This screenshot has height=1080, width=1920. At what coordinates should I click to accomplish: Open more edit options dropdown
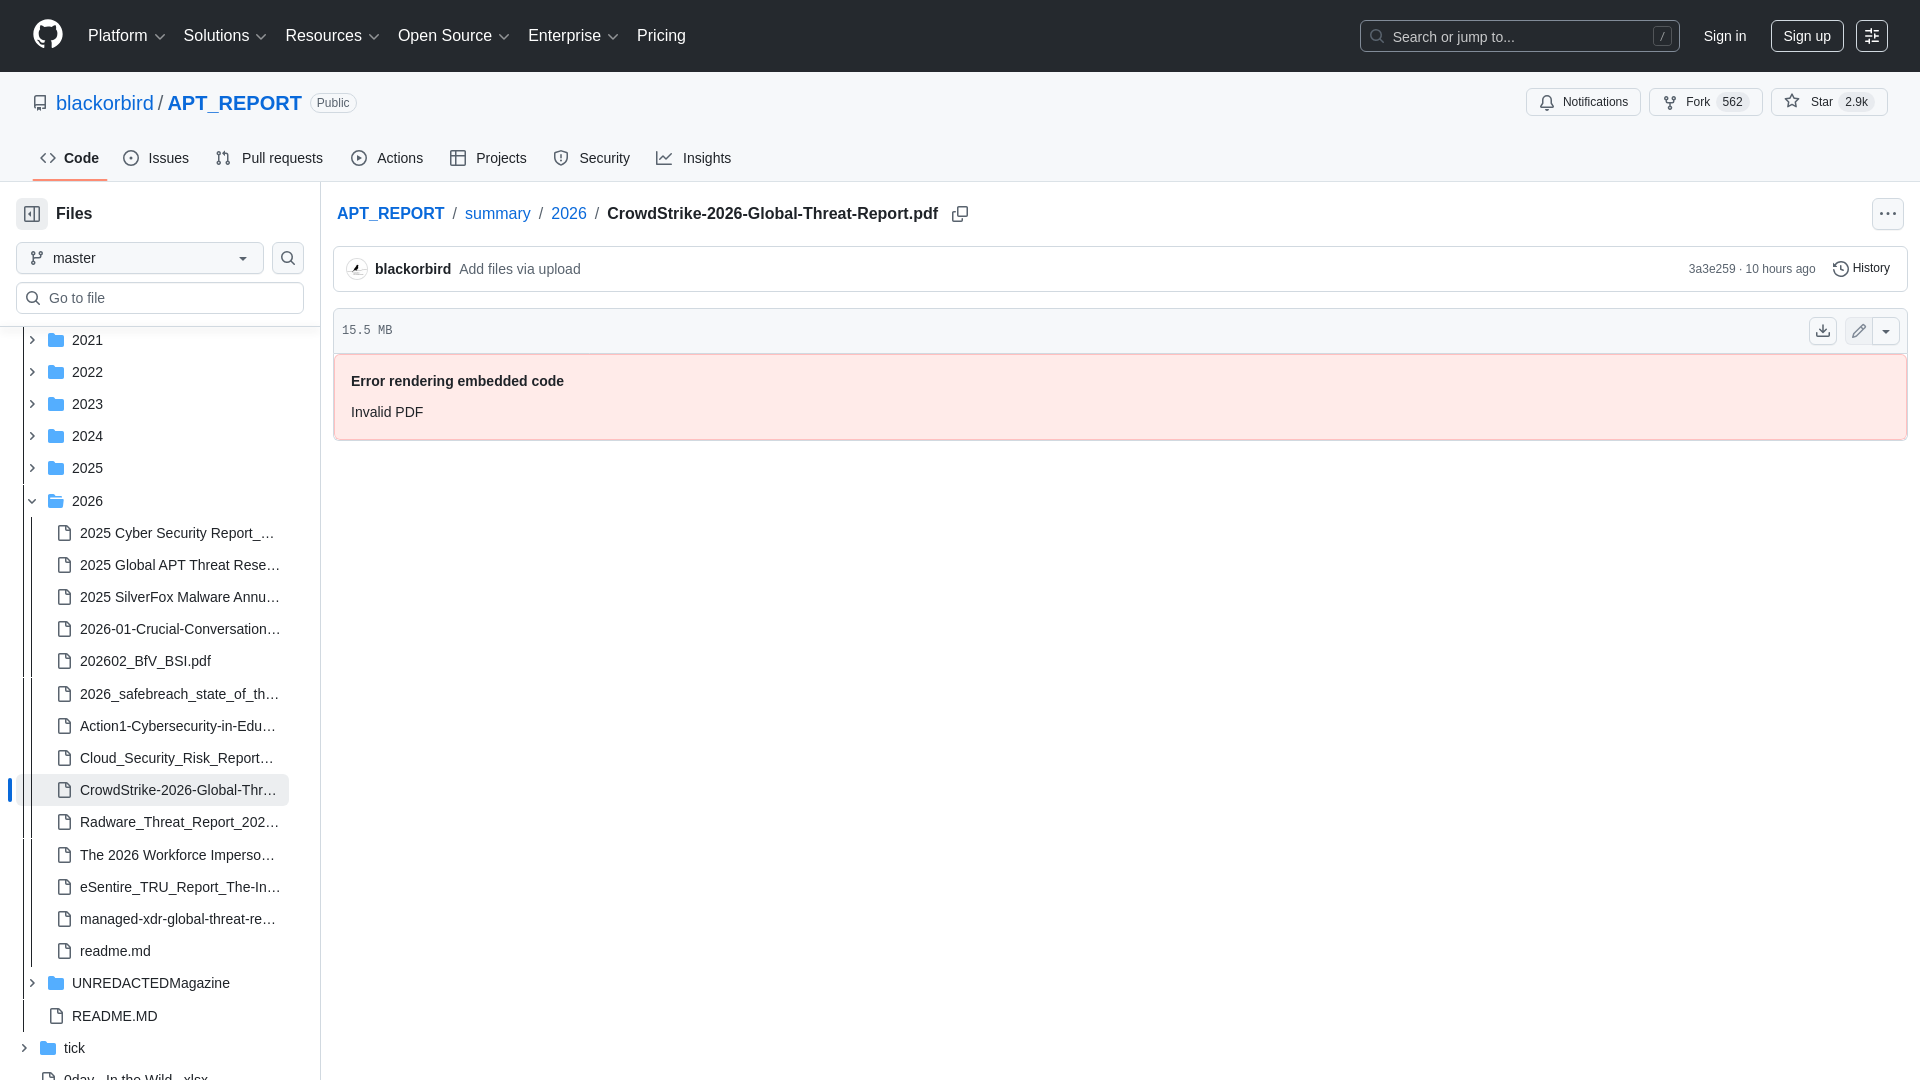1888,330
